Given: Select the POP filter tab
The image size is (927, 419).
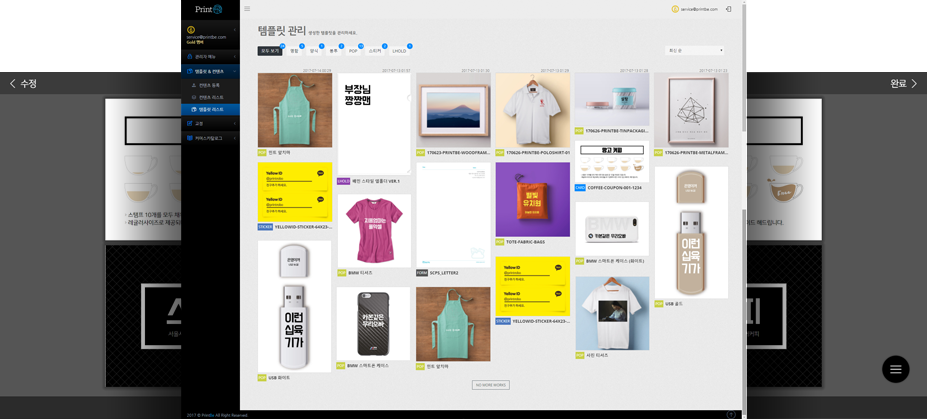Looking at the screenshot, I should [353, 51].
